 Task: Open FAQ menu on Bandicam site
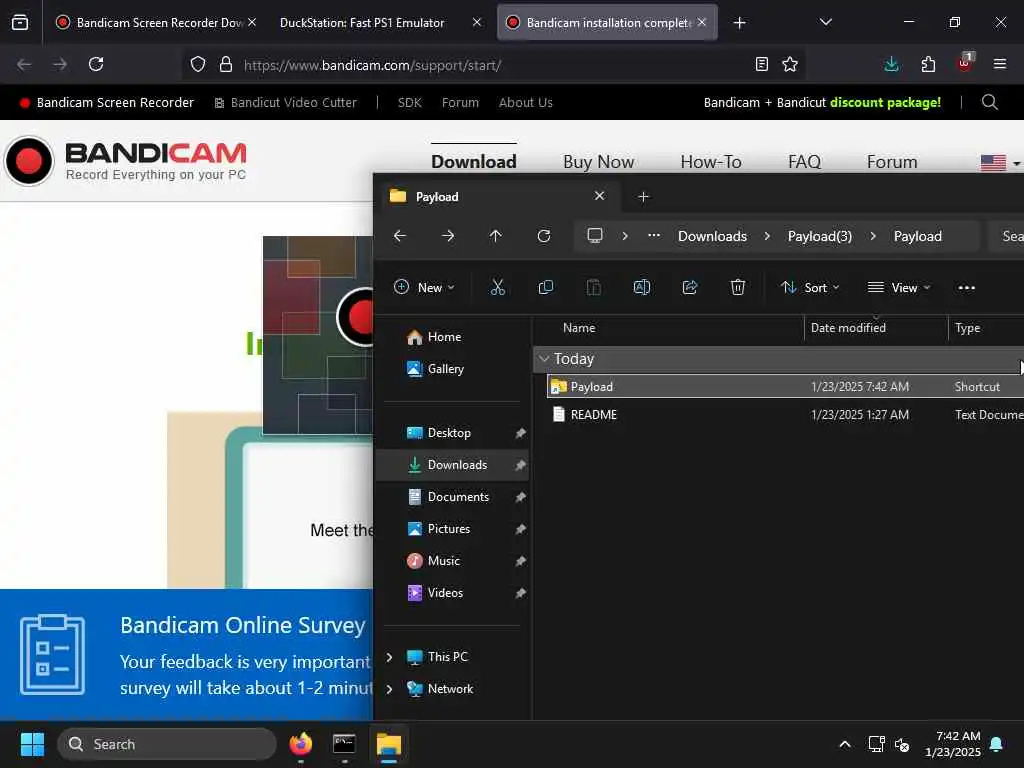point(804,162)
